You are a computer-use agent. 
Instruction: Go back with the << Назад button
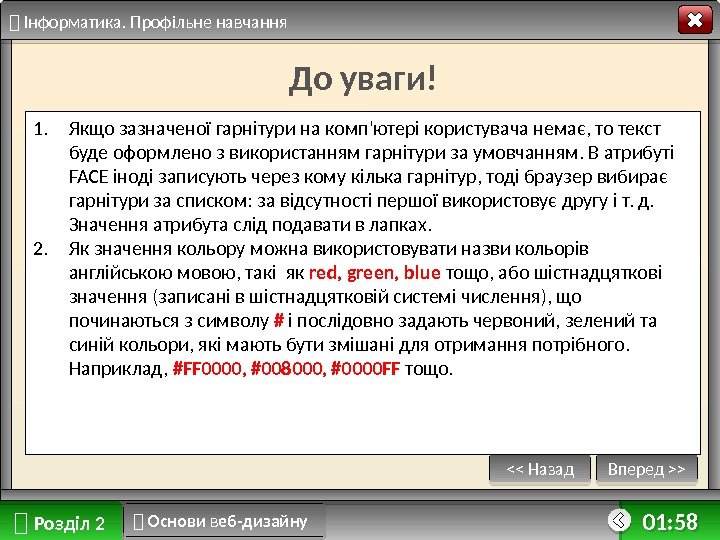[540, 469]
